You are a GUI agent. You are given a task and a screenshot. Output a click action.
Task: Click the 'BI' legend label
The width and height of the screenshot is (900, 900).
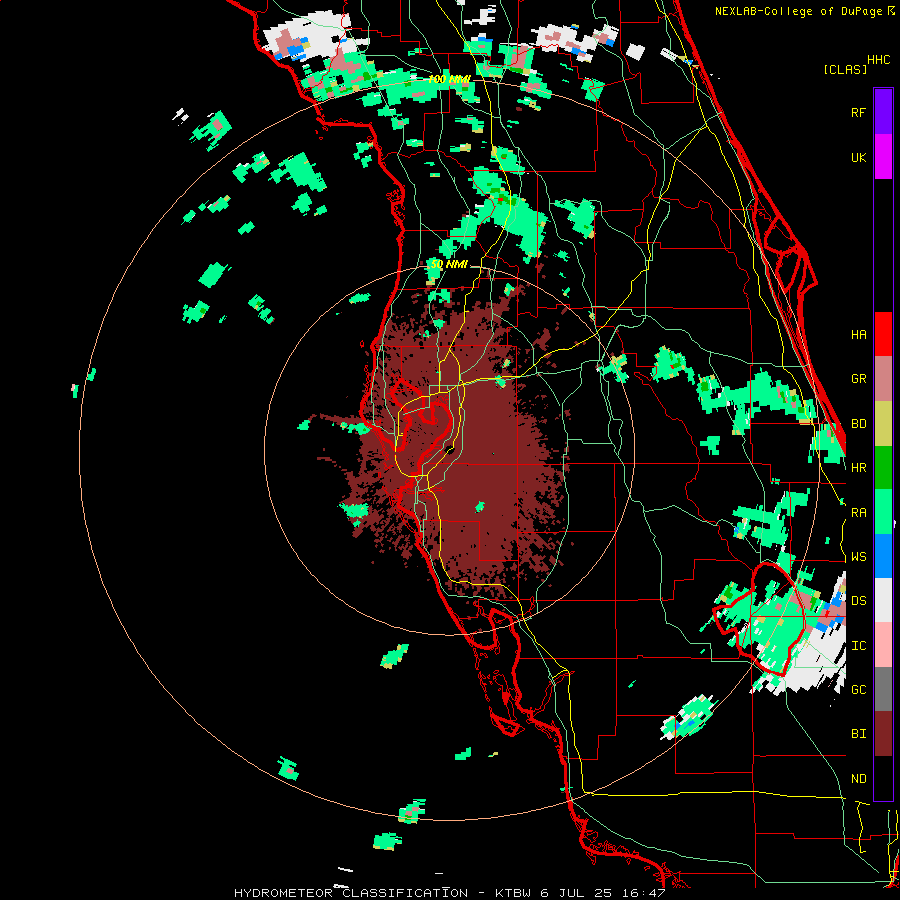(858, 734)
